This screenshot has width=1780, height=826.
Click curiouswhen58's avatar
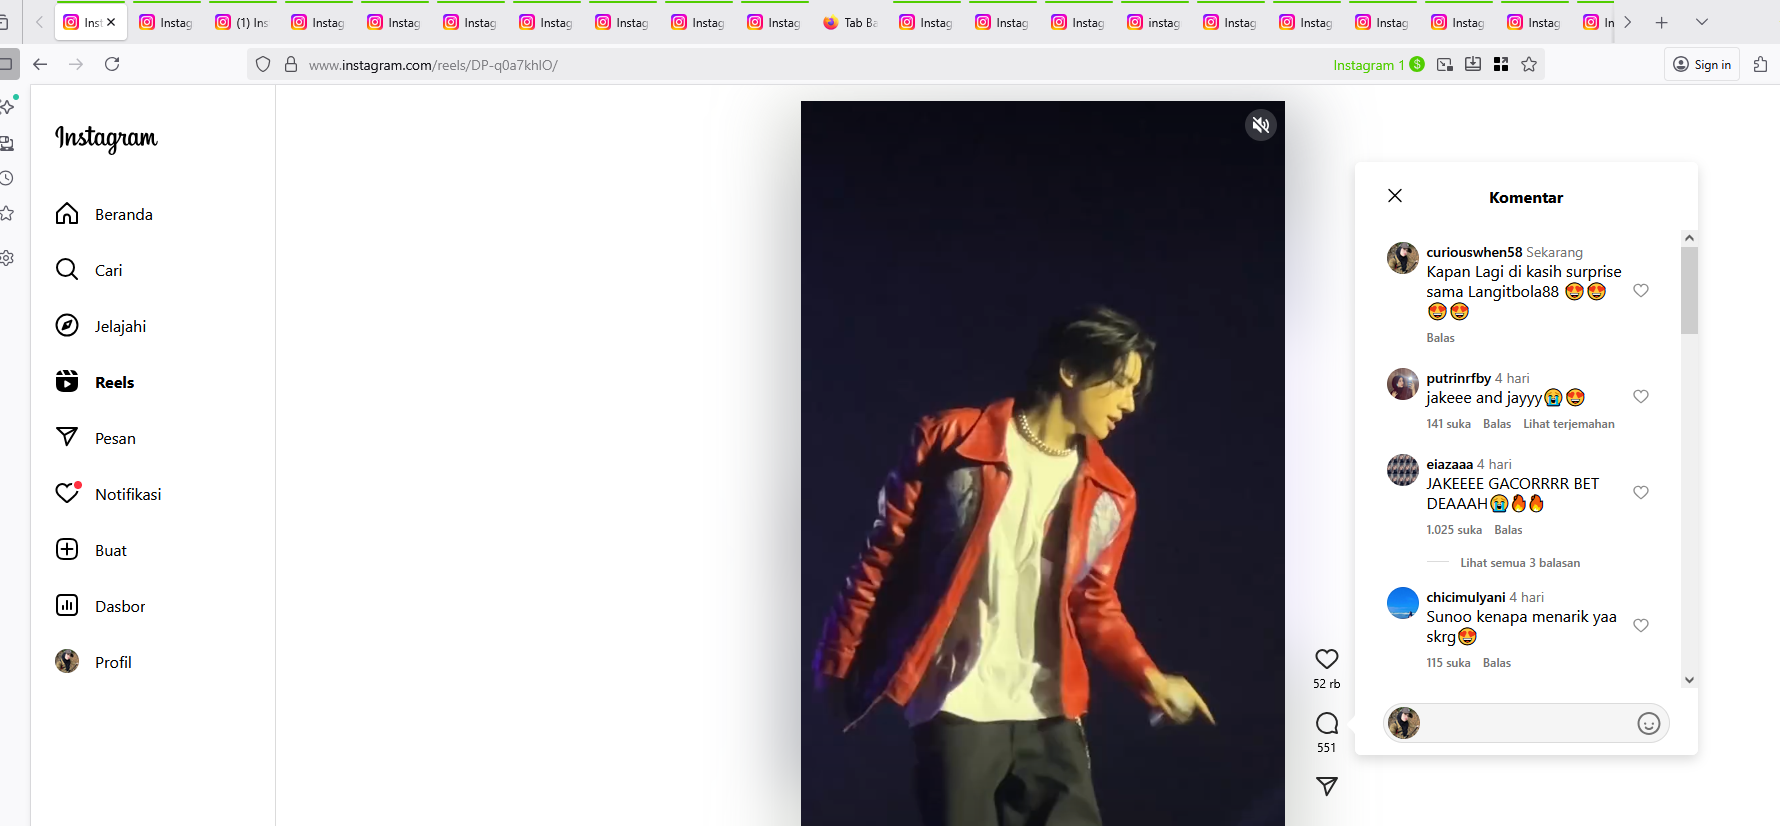(1403, 258)
